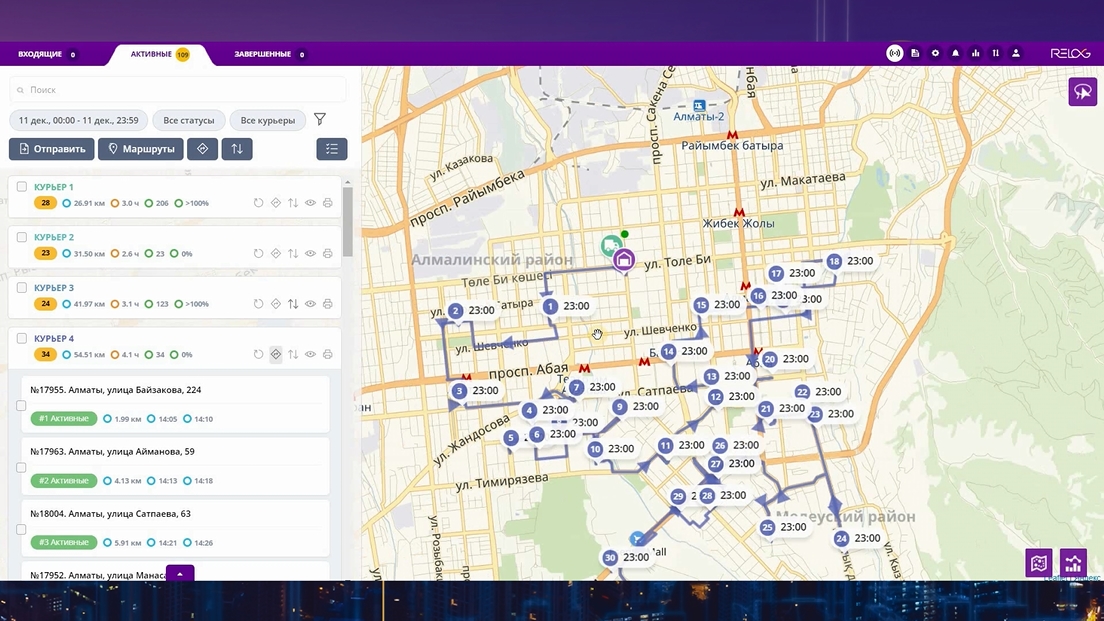
Task: Click the statistics bar chart icon in the header
Action: (x=975, y=53)
